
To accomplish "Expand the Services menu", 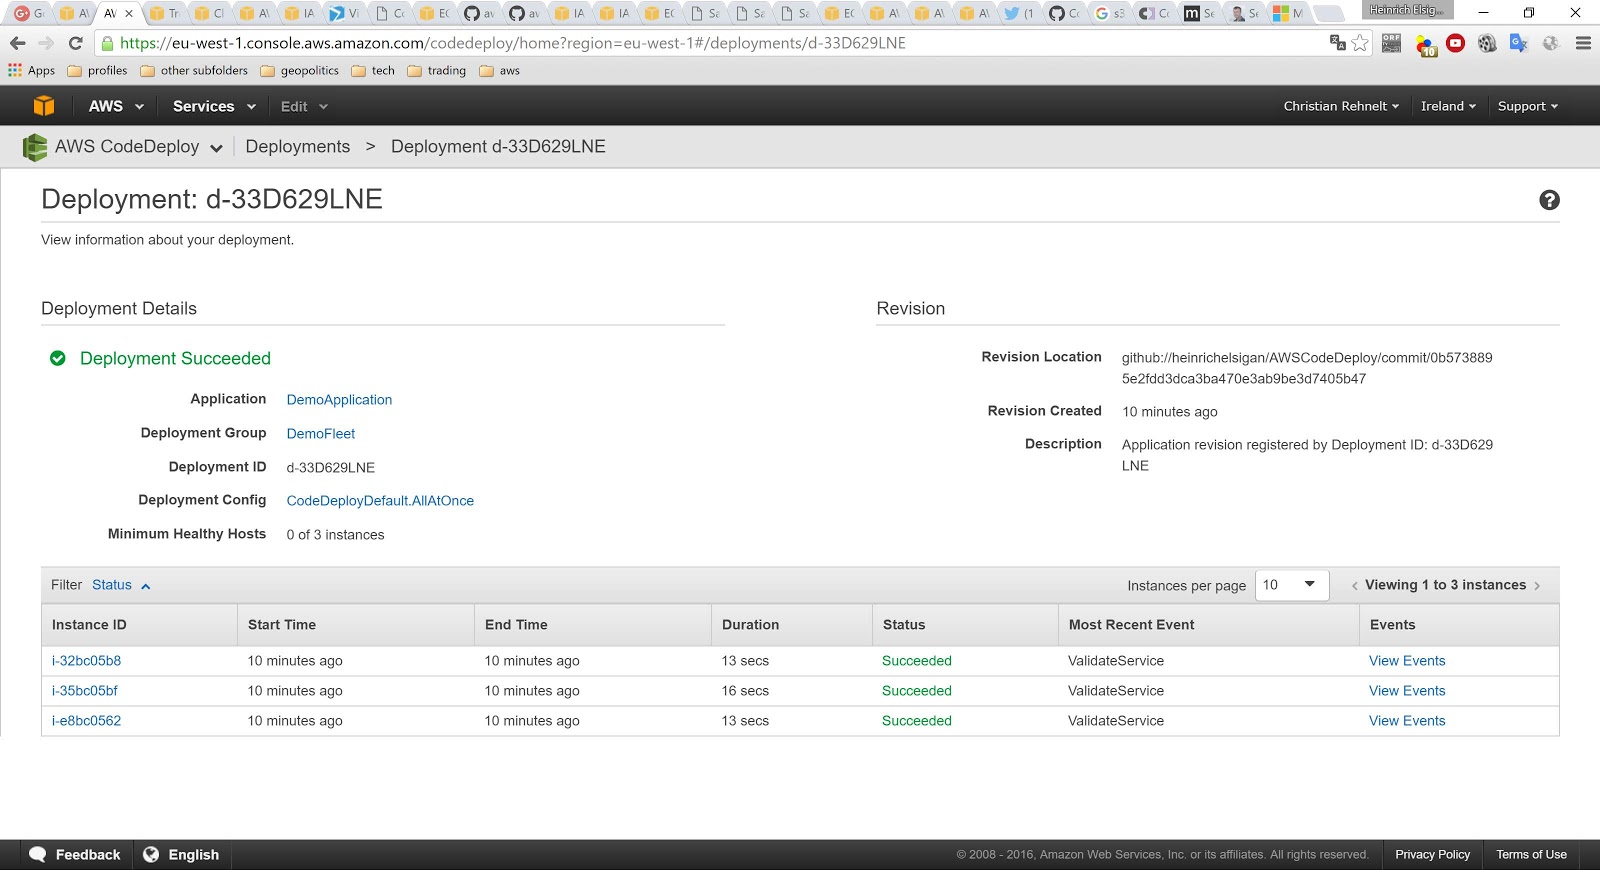I will pyautogui.click(x=214, y=106).
